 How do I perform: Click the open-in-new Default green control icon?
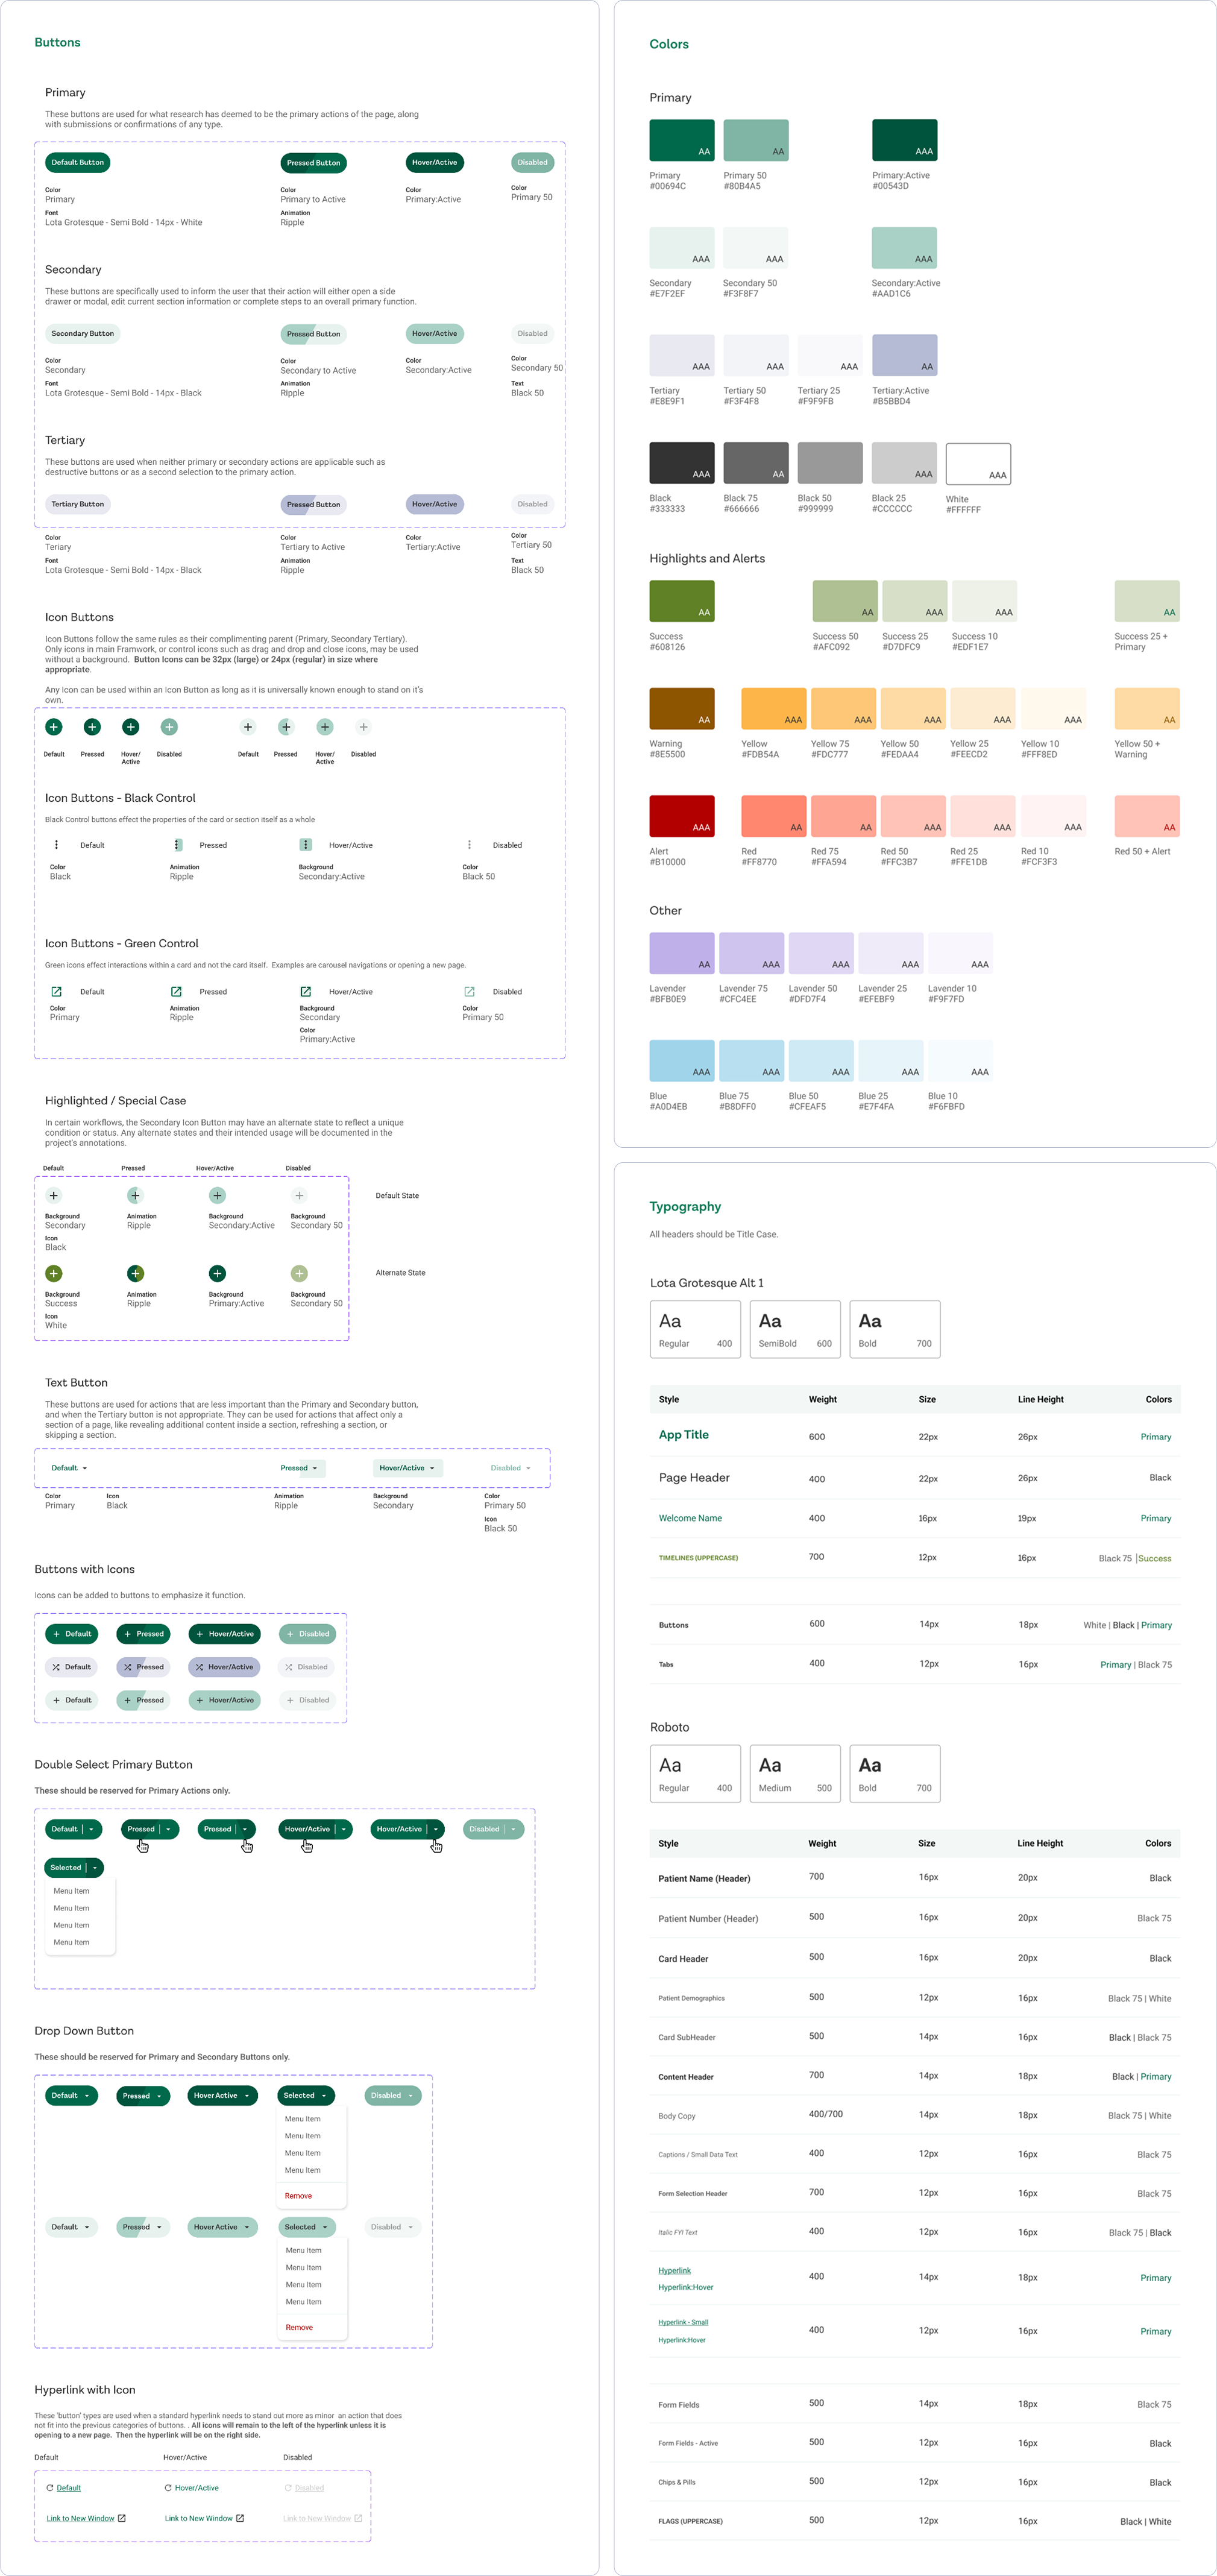pos(56,991)
